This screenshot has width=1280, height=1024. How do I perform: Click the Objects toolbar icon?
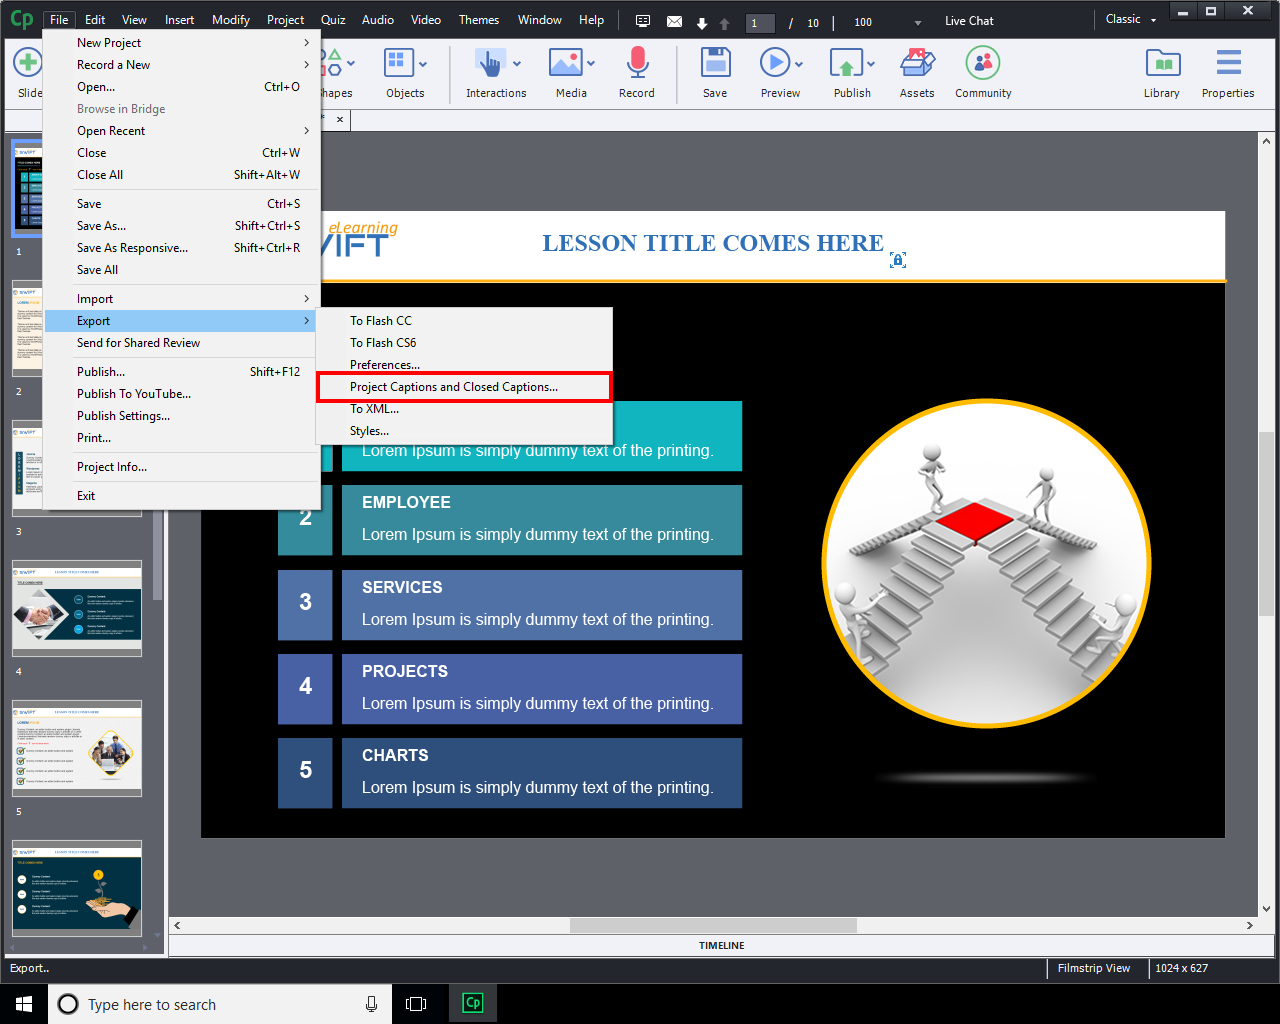pos(398,63)
